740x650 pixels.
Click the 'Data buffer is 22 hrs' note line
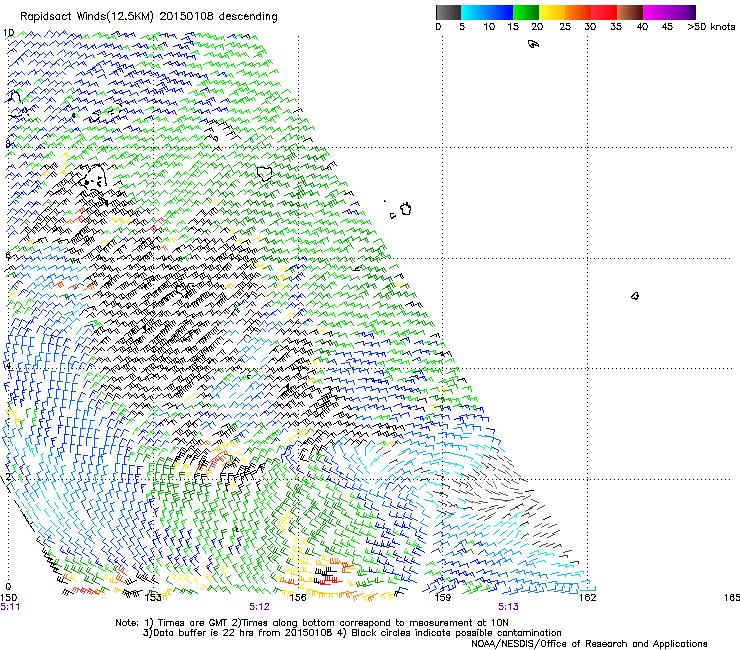pyautogui.click(x=352, y=633)
